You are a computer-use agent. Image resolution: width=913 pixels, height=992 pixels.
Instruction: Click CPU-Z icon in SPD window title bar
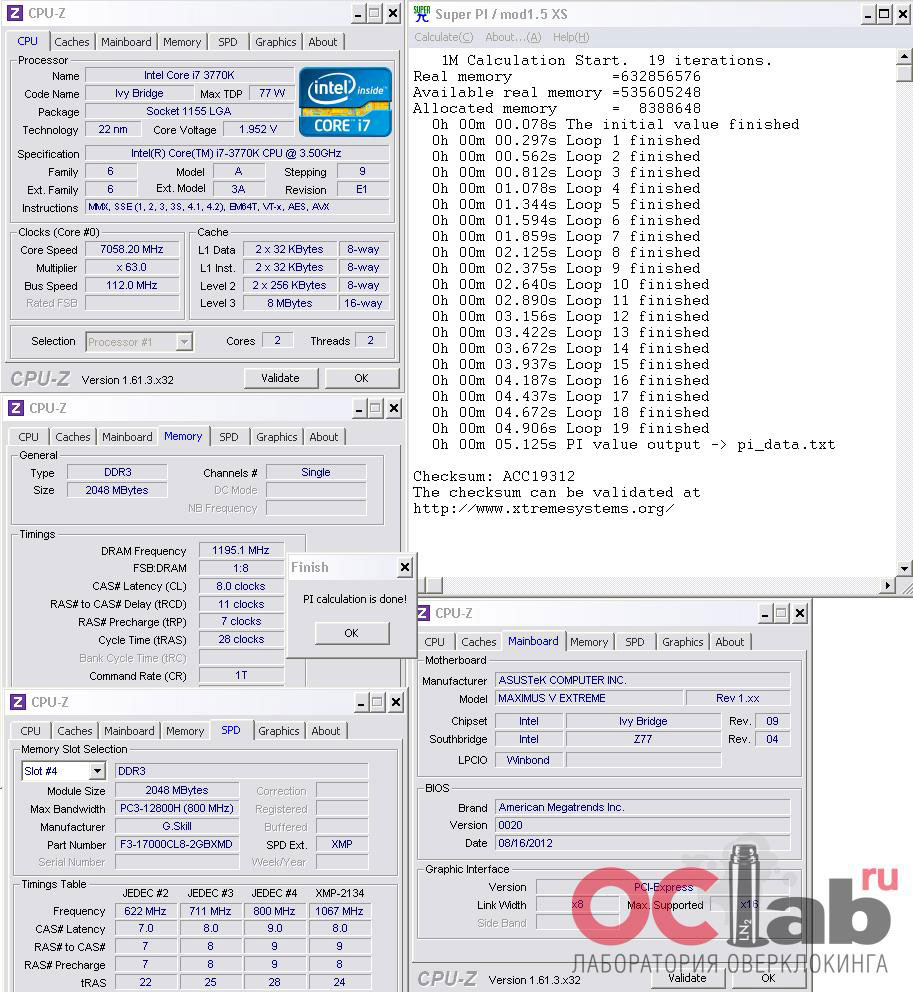point(18,702)
